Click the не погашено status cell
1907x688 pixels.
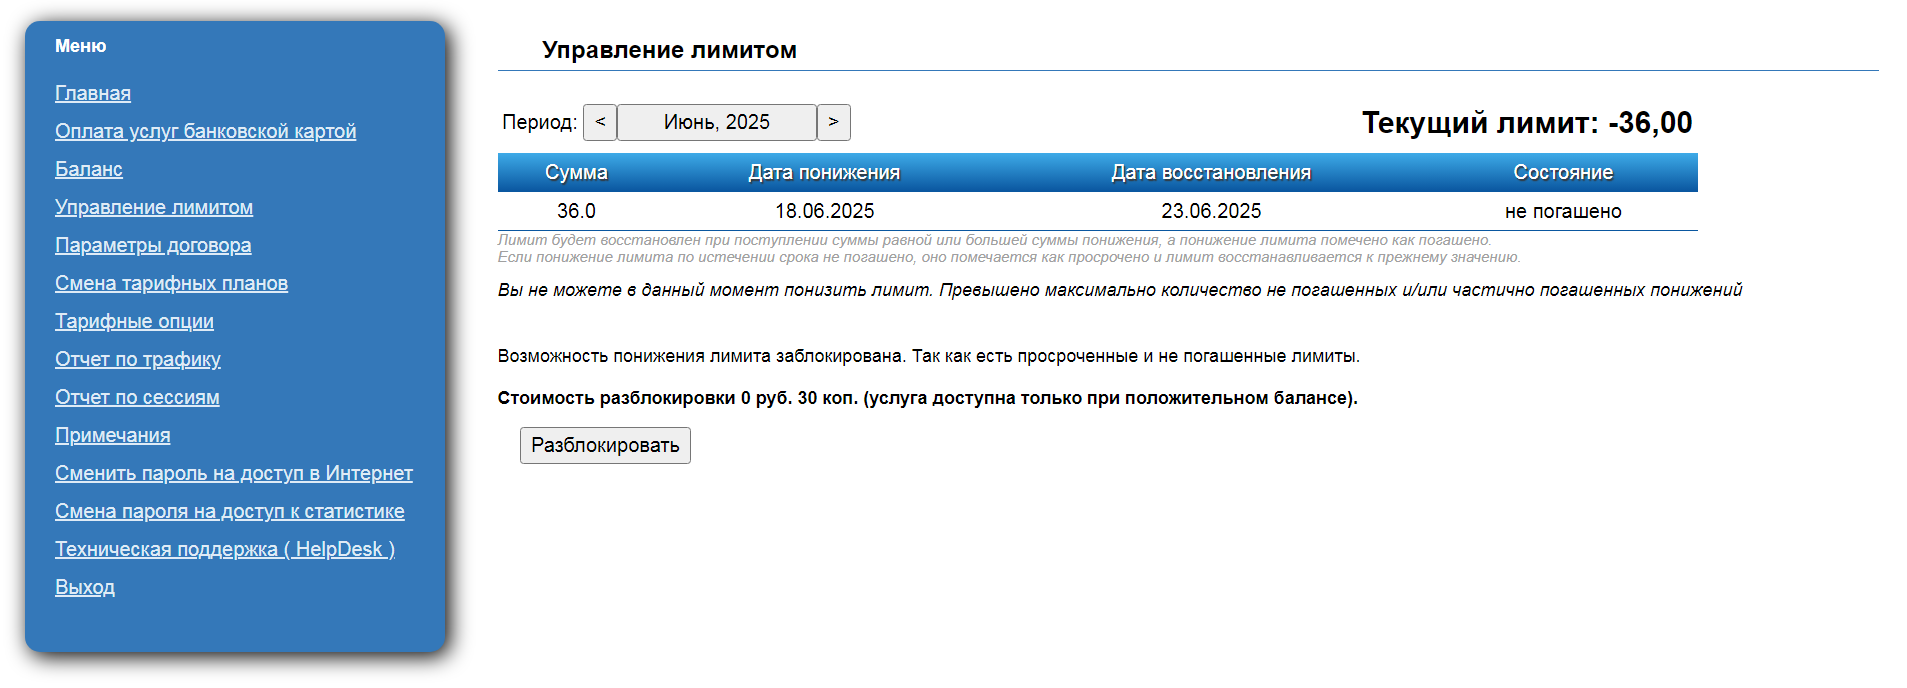(1563, 211)
